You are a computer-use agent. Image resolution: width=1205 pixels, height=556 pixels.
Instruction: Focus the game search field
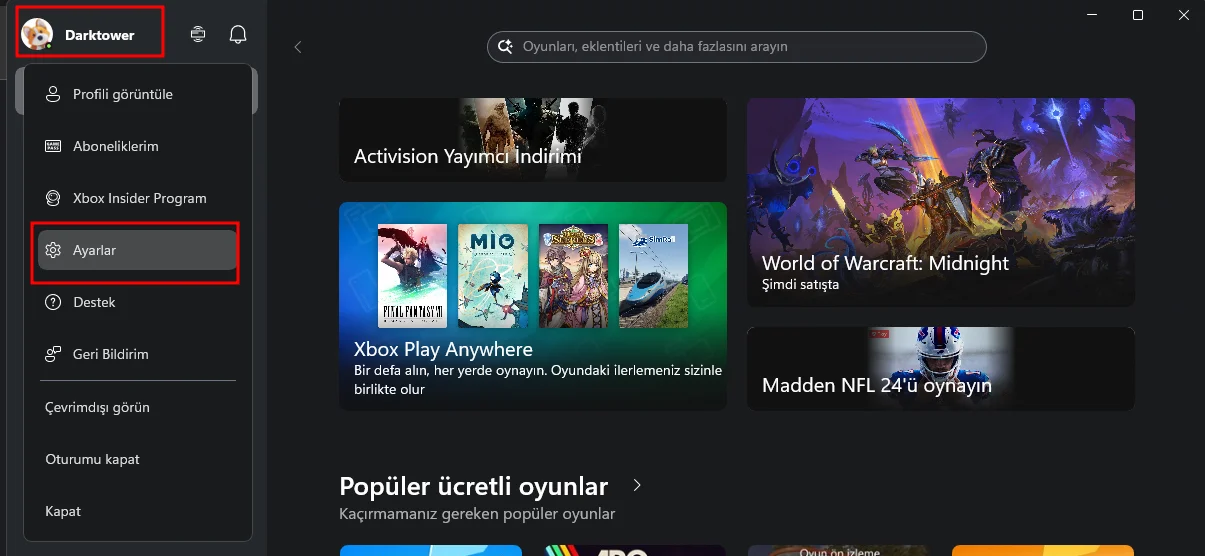pos(737,46)
